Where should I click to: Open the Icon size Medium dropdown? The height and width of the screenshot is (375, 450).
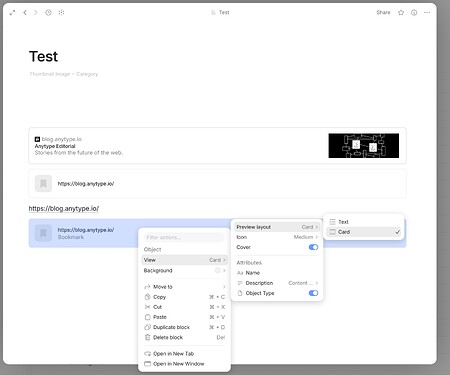click(277, 237)
